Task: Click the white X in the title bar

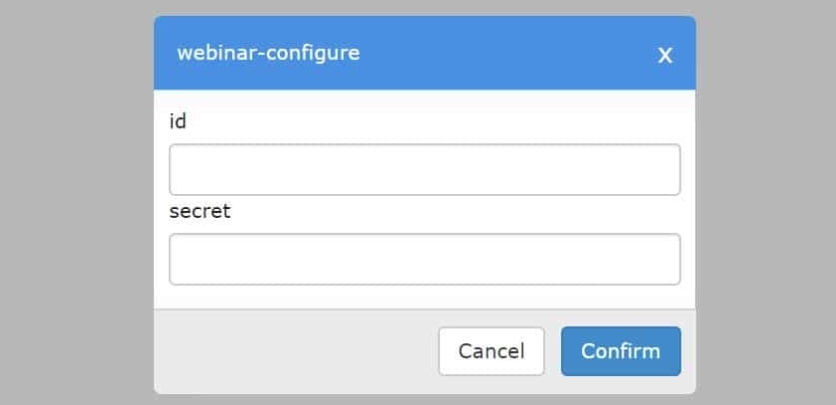Action: tap(665, 55)
